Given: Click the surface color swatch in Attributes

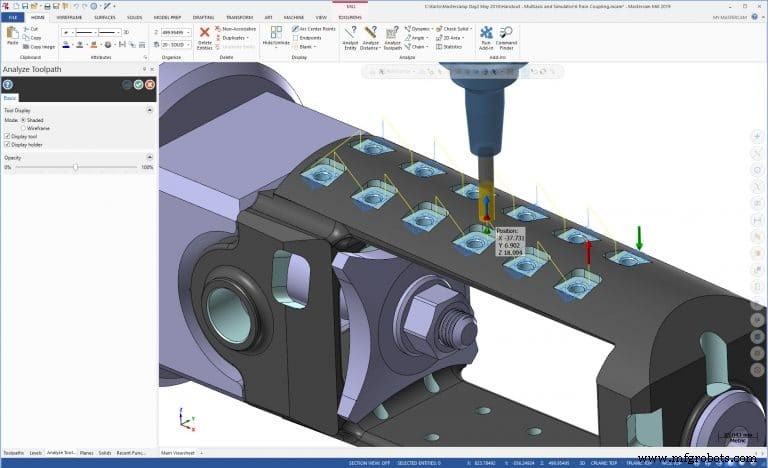Looking at the screenshot, I should 94,45.
